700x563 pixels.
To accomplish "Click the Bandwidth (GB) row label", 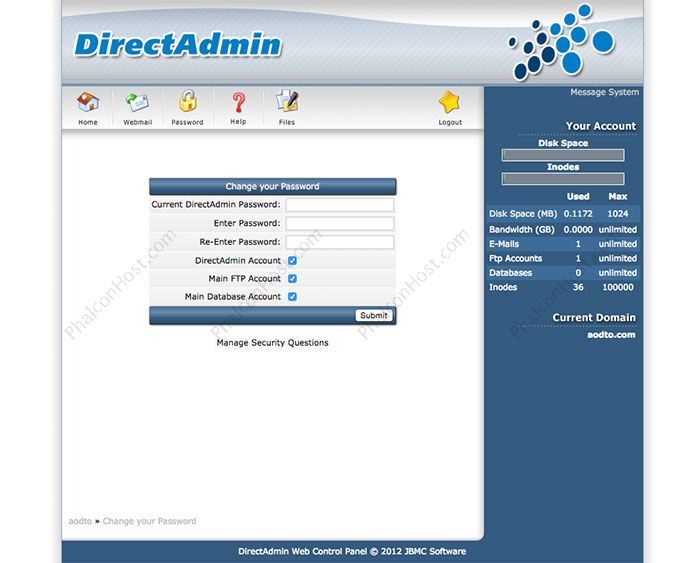I will click(521, 229).
